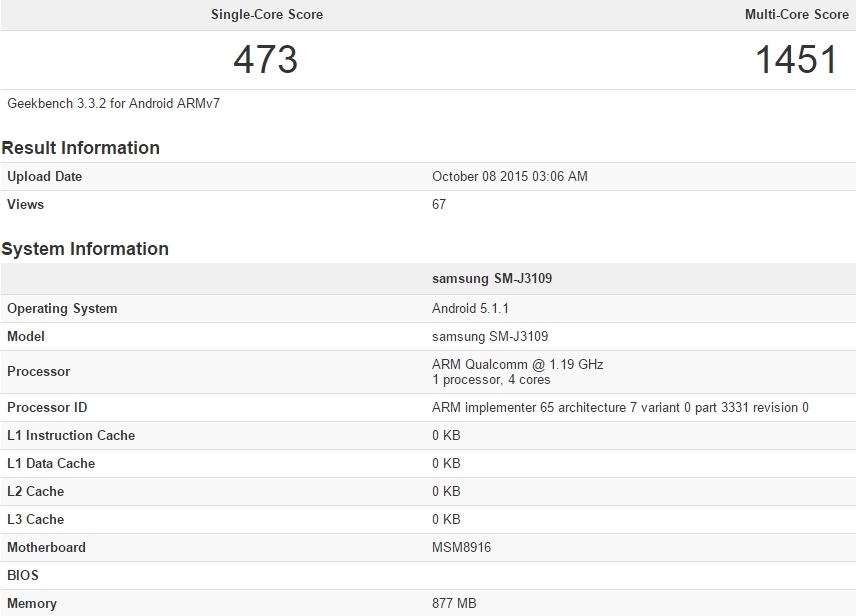Click the System Information heading
The height and width of the screenshot is (616, 856).
click(85, 248)
